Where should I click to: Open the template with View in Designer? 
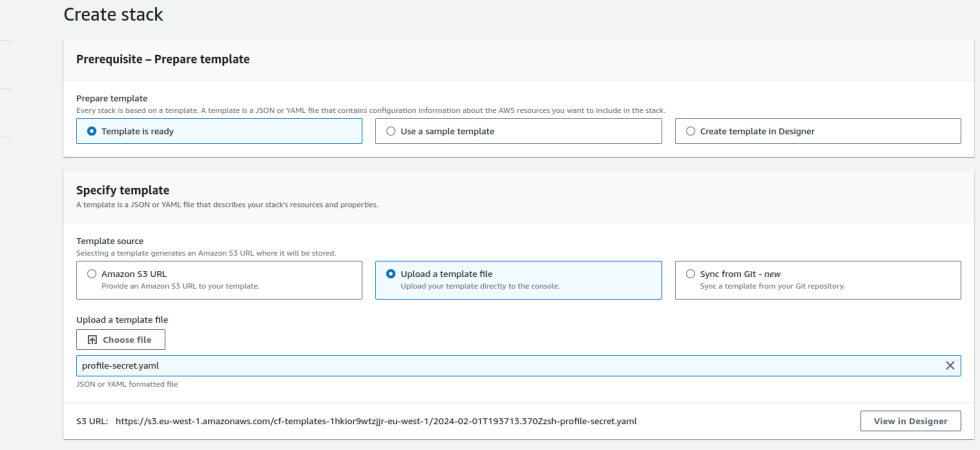pyautogui.click(x=910, y=421)
